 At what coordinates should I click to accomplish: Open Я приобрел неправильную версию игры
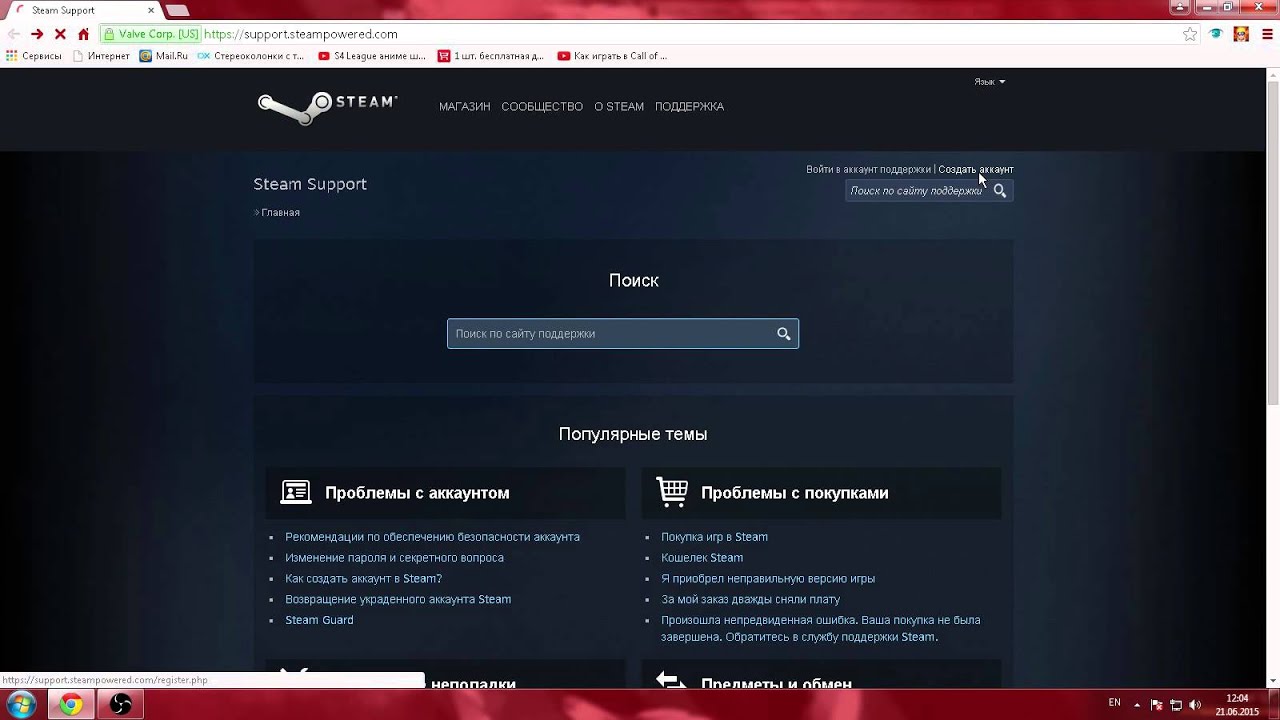(768, 579)
